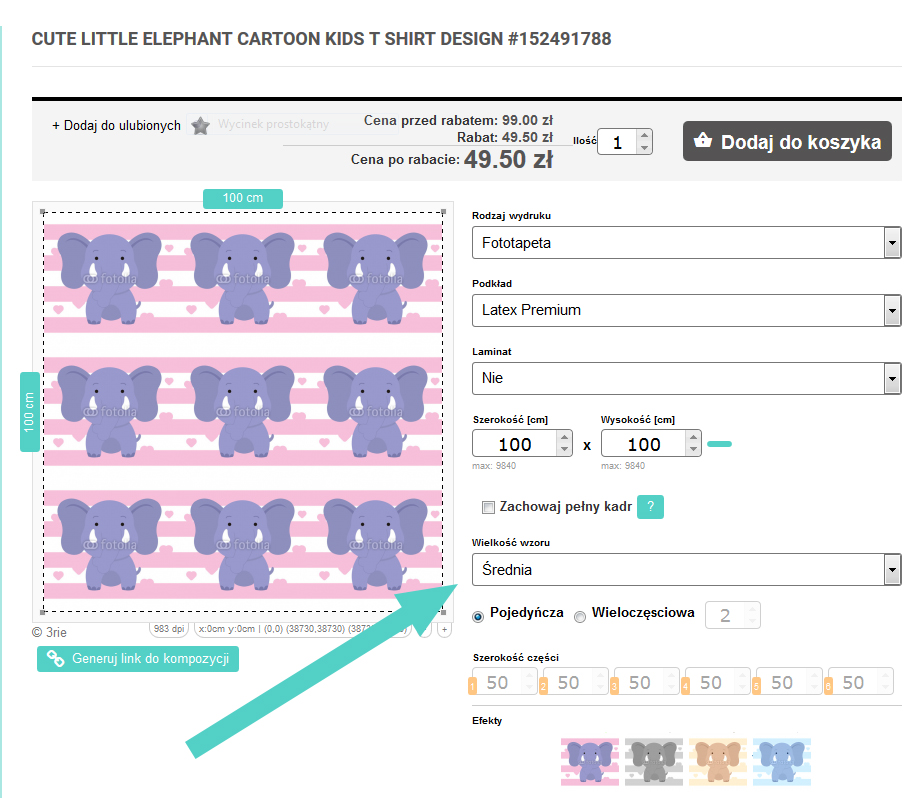Click the vertical 100 cm height label

point(30,412)
